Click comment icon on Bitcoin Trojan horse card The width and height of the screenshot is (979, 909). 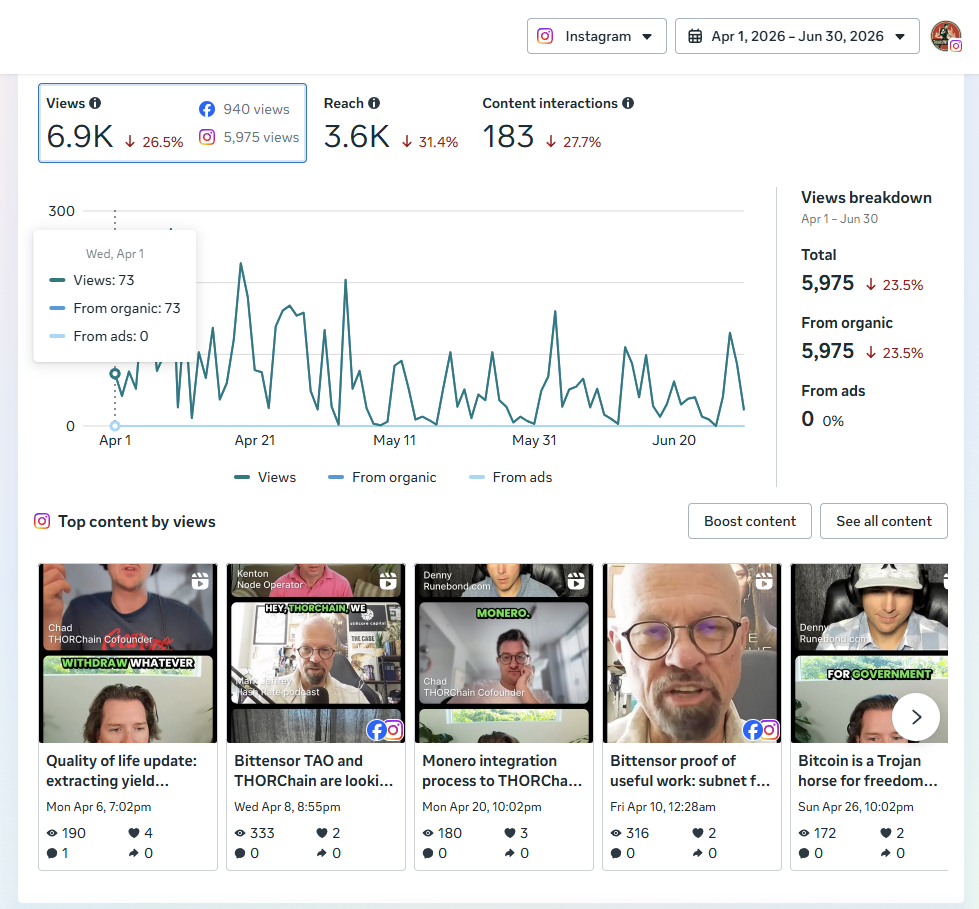click(x=804, y=853)
